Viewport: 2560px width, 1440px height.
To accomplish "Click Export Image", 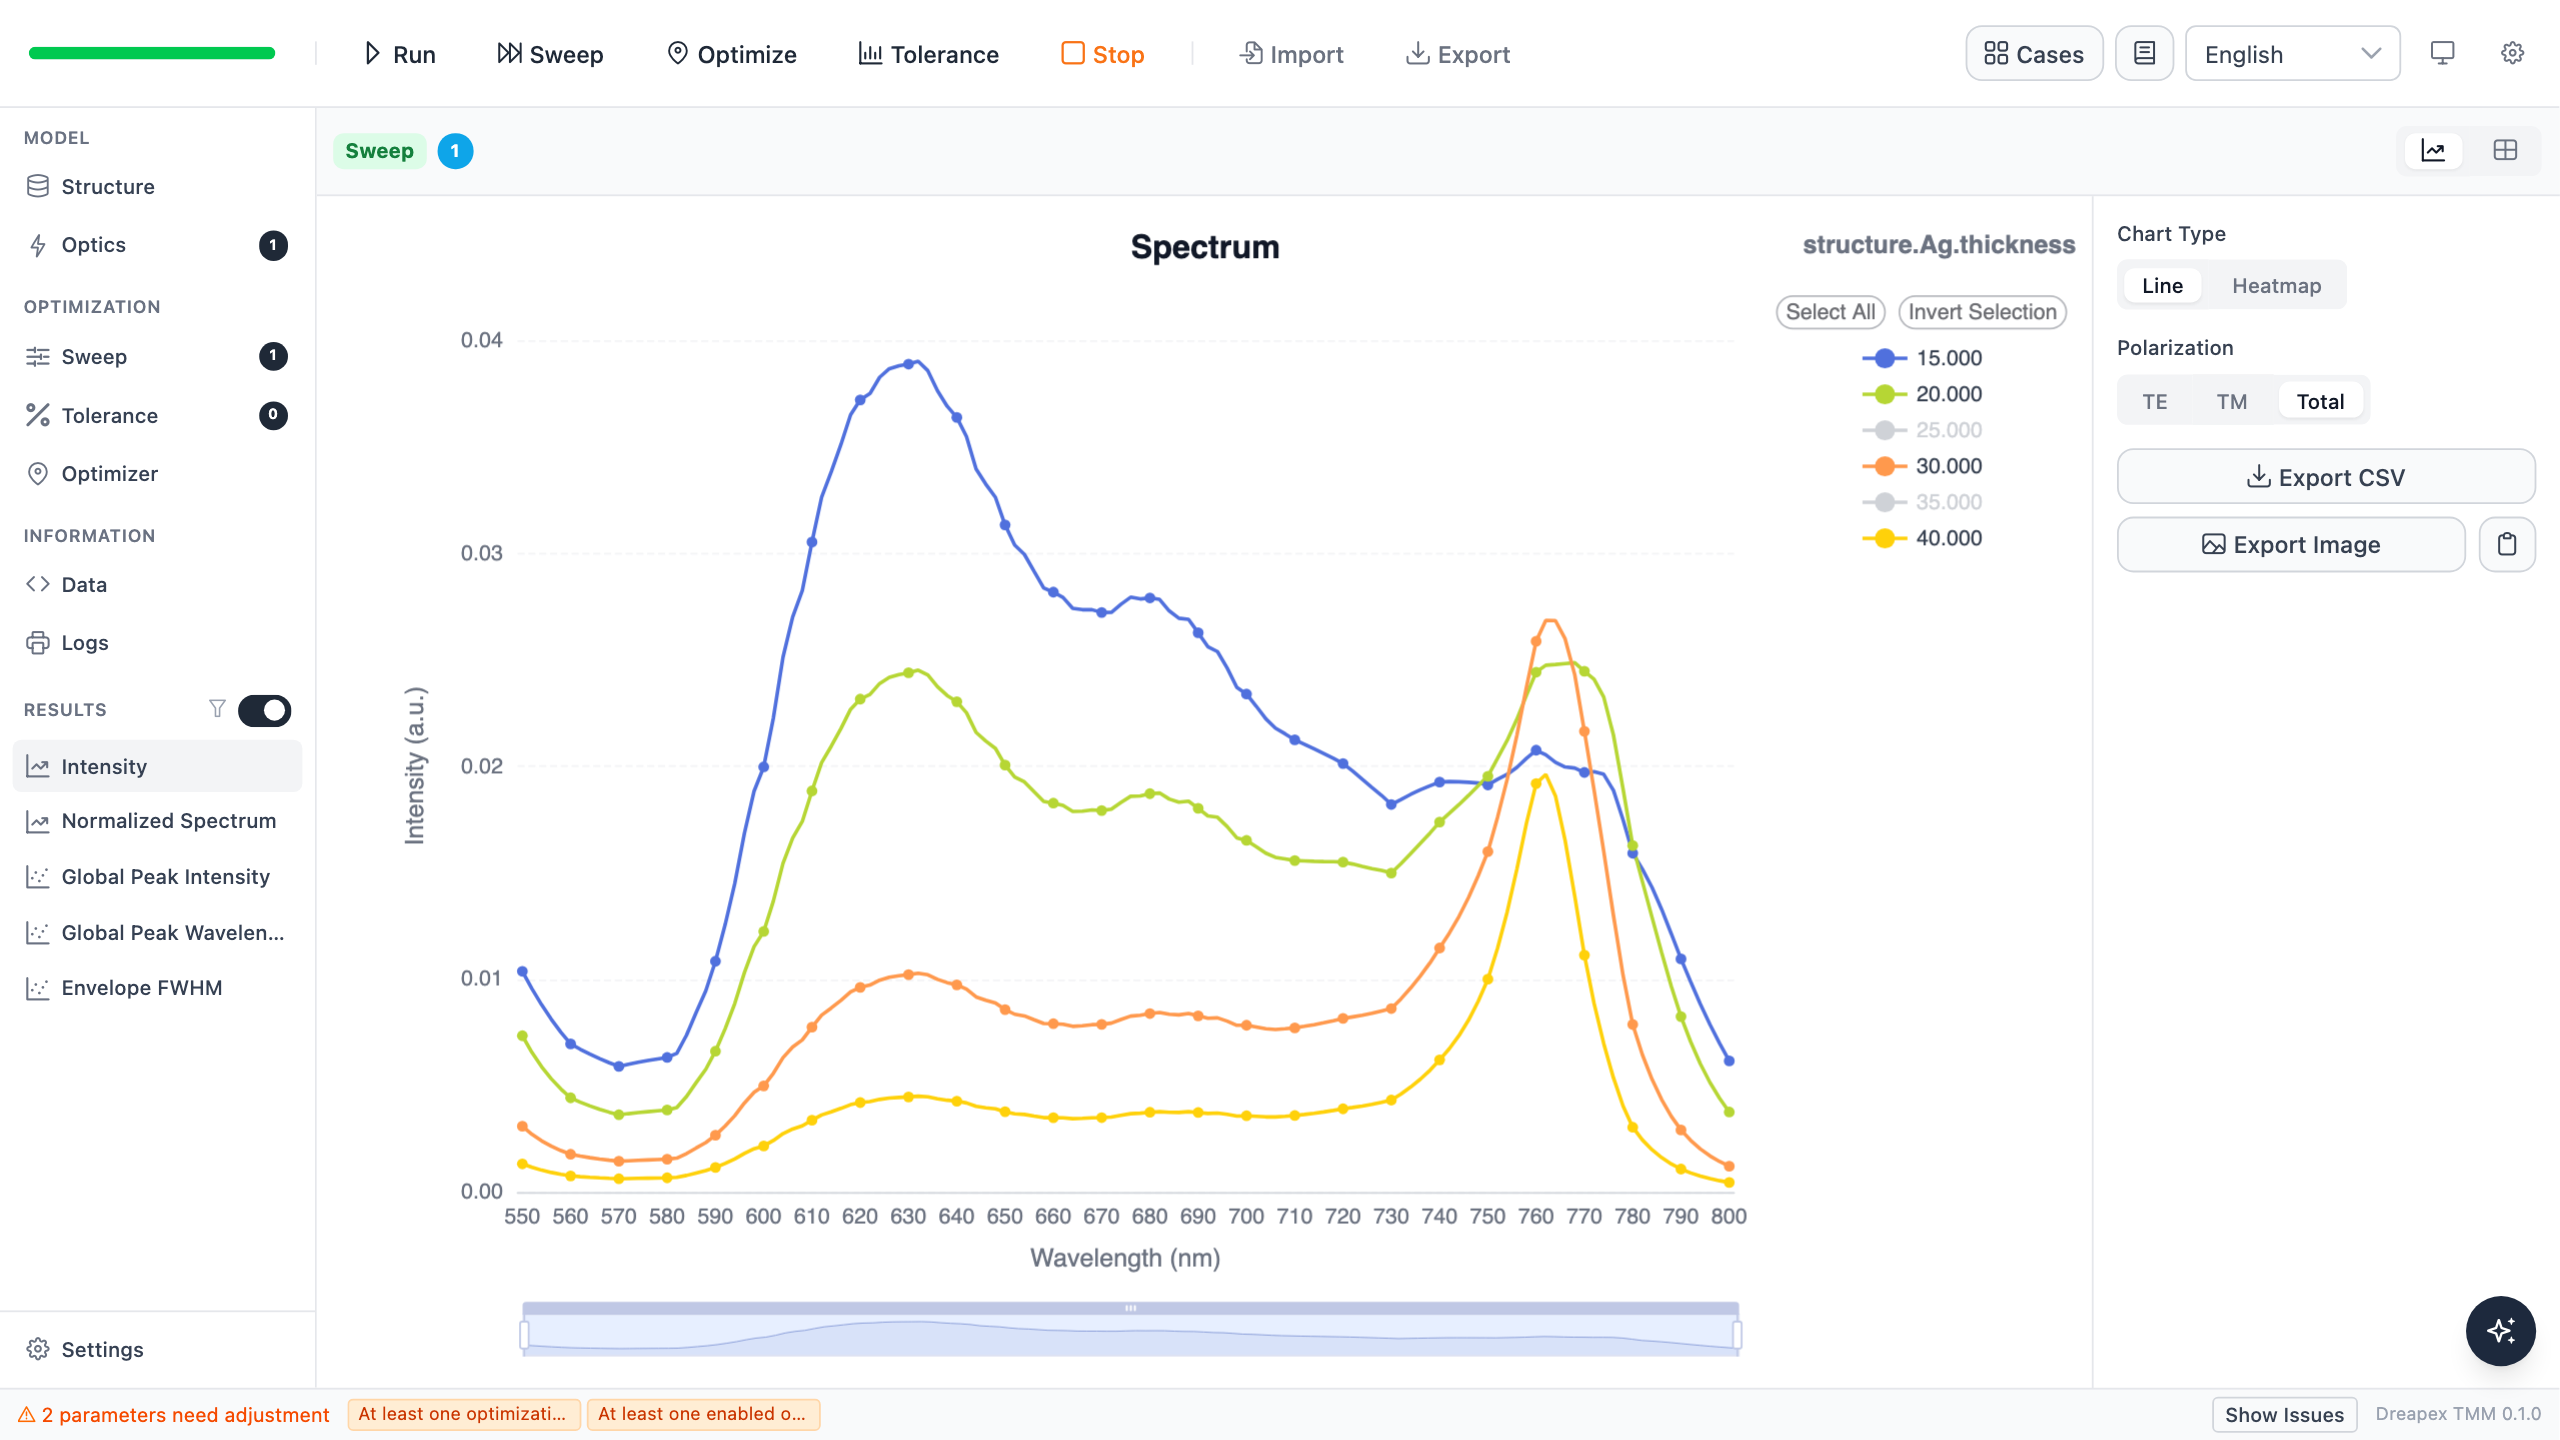I will pyautogui.click(x=2291, y=545).
